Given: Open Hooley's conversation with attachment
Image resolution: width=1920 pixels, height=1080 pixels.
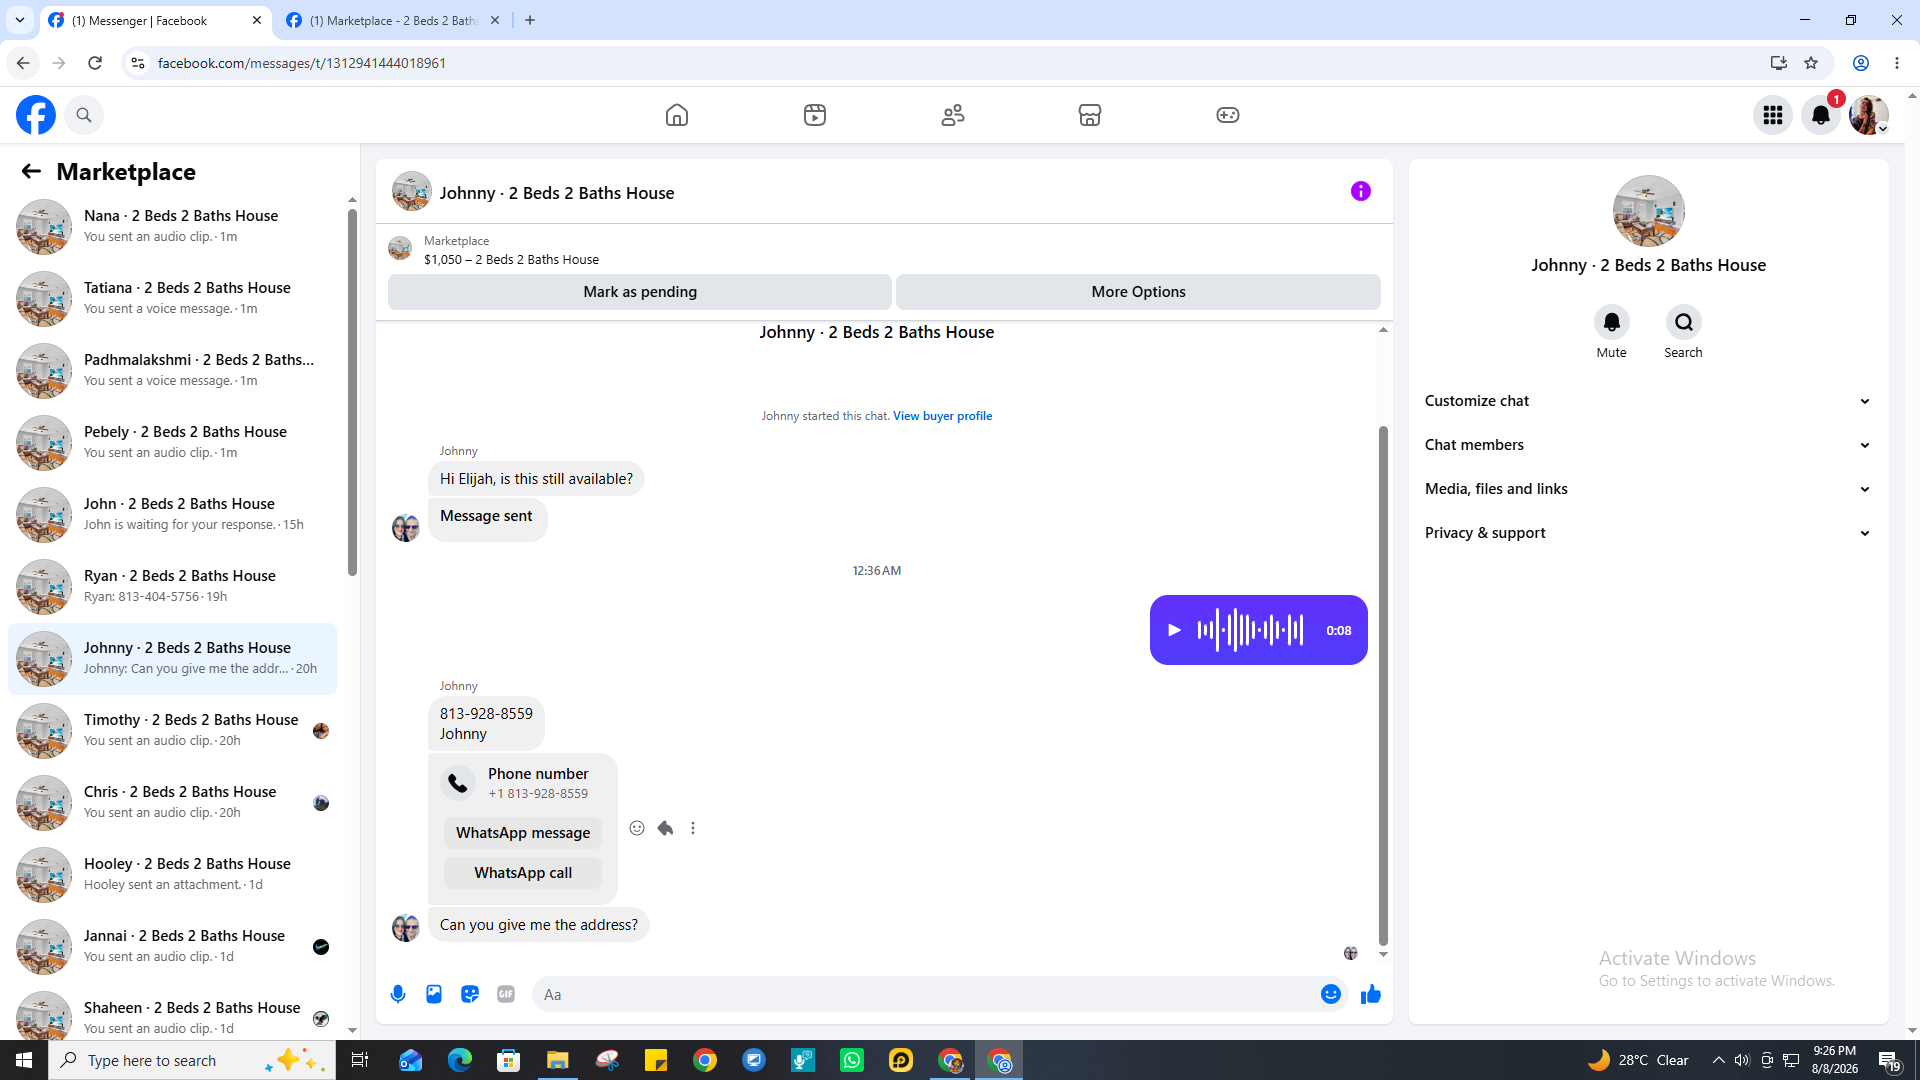Looking at the screenshot, I should tap(172, 874).
